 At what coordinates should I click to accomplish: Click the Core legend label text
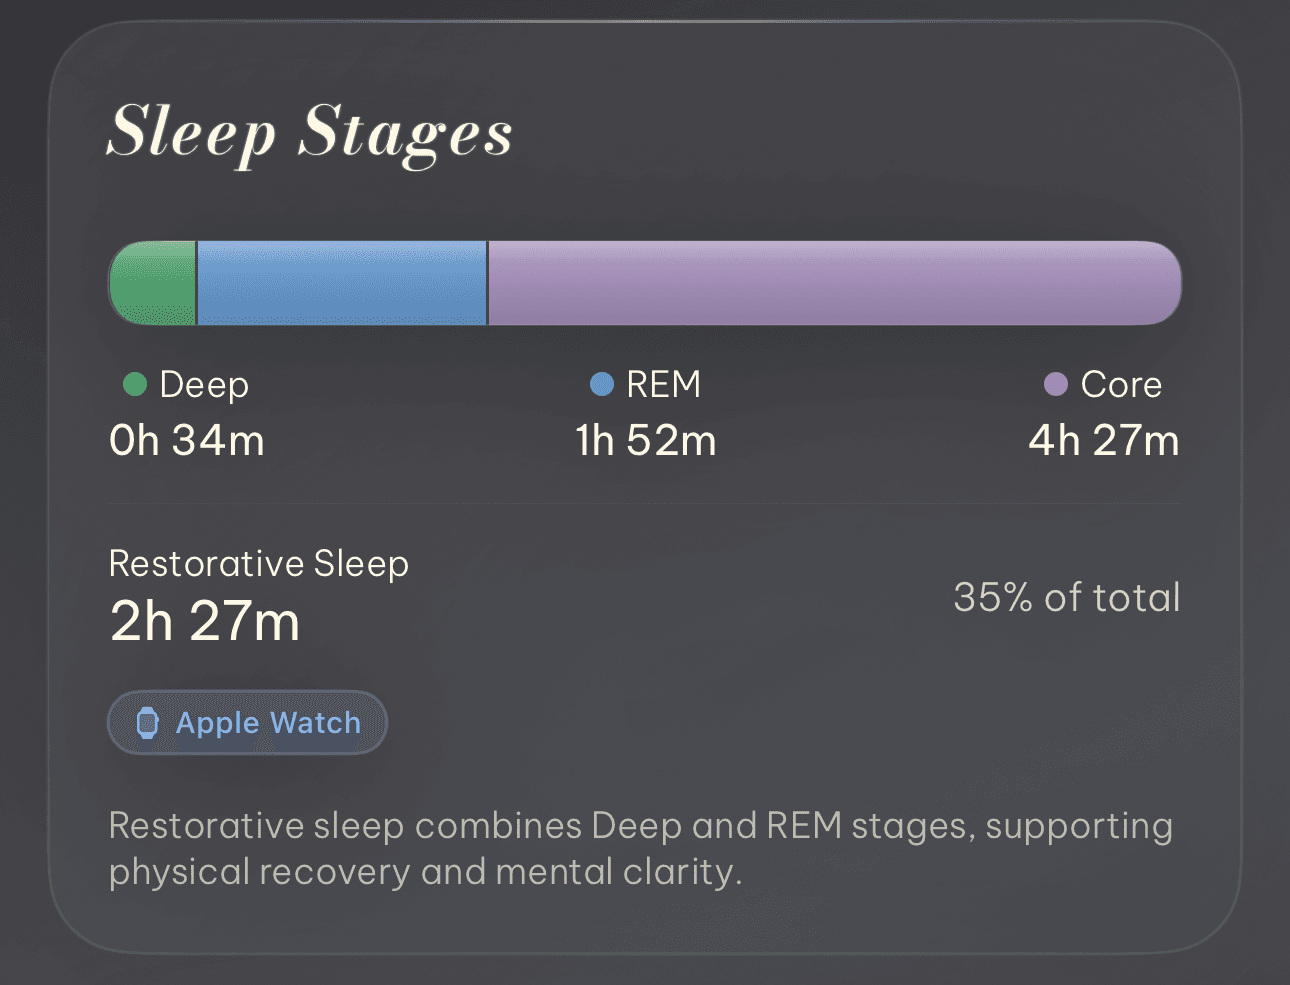(x=1122, y=383)
